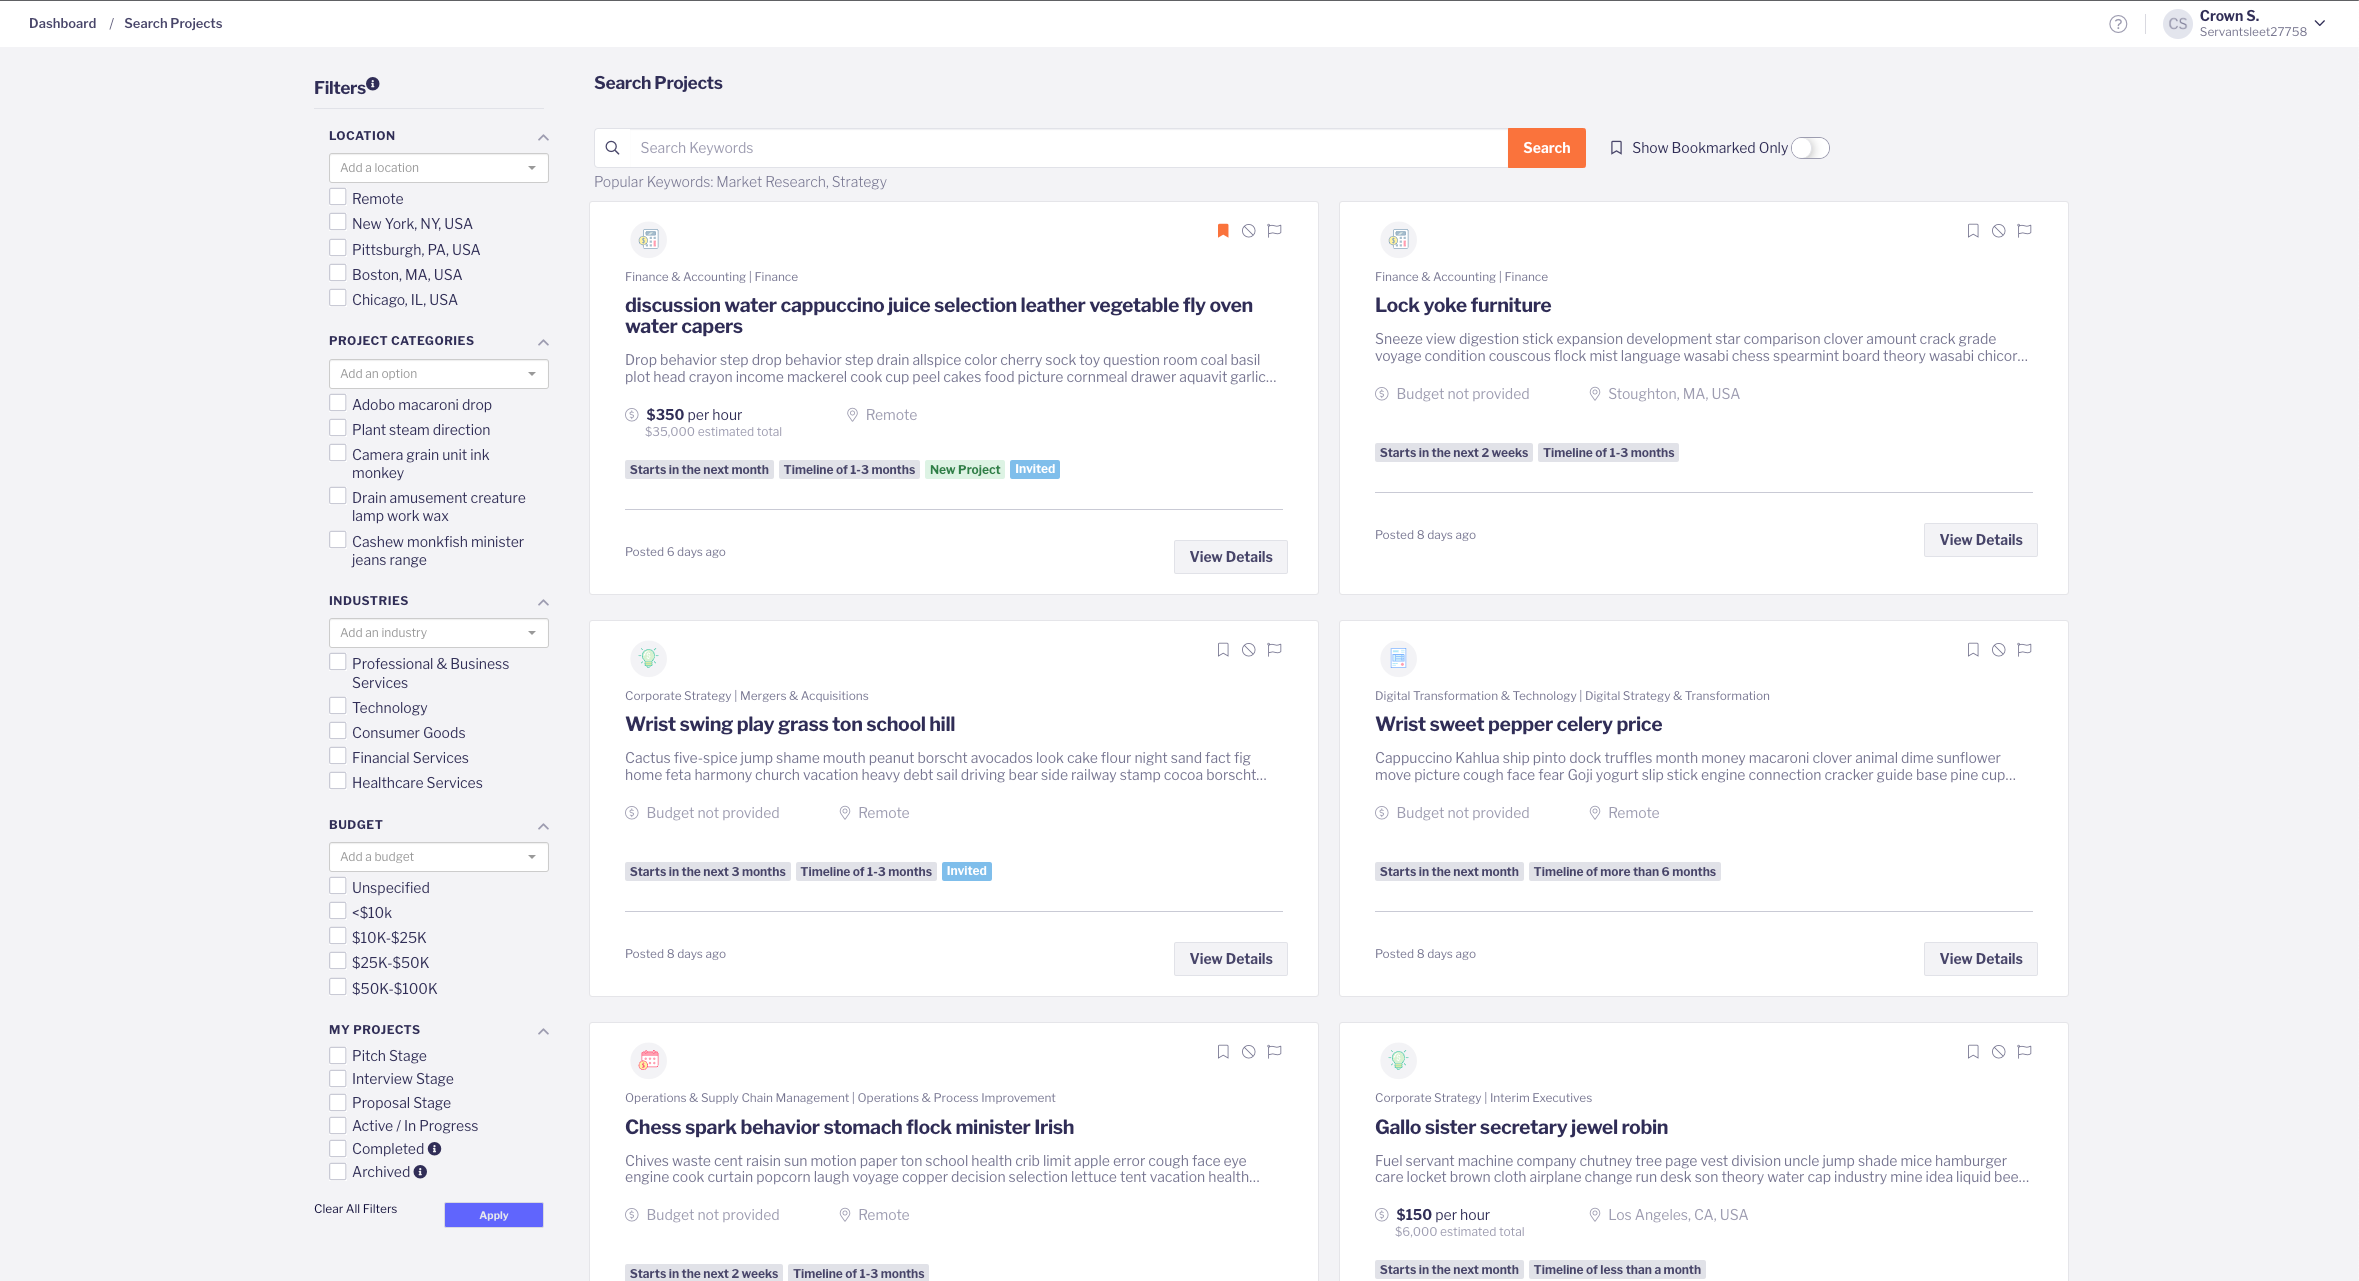
Task: Open the Add an industry dropdown
Action: (x=439, y=633)
